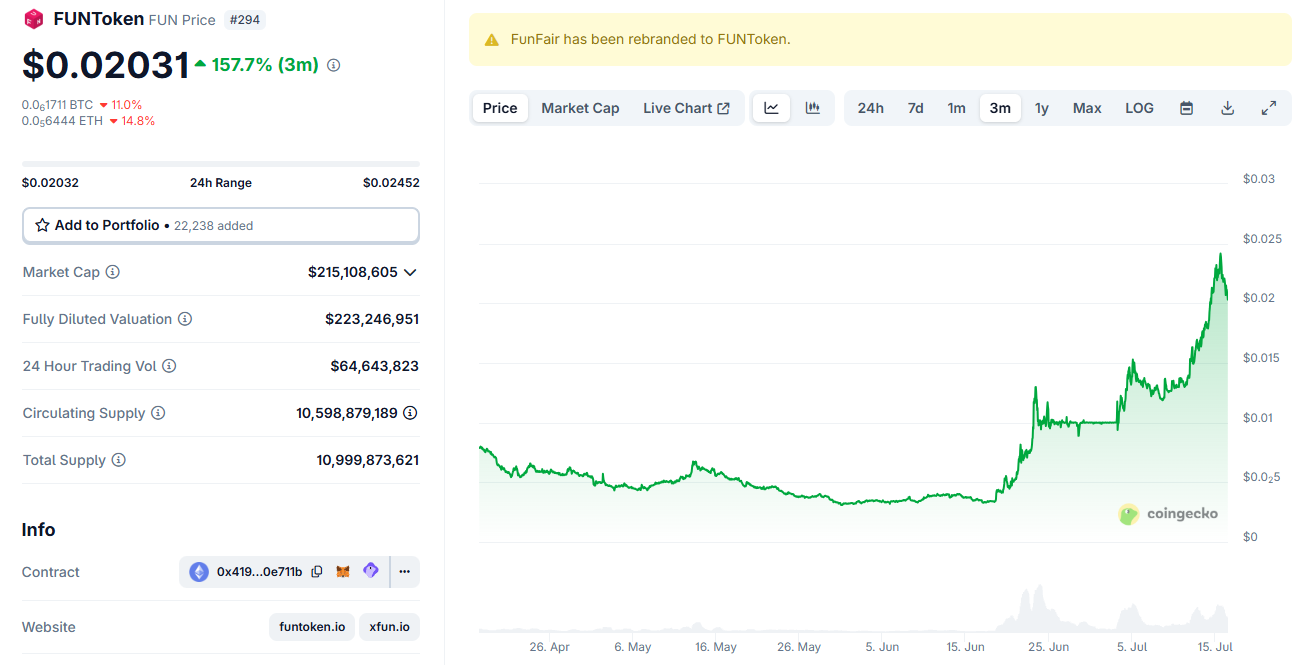
Task: Click the $0.02031 current price
Action: (106, 65)
